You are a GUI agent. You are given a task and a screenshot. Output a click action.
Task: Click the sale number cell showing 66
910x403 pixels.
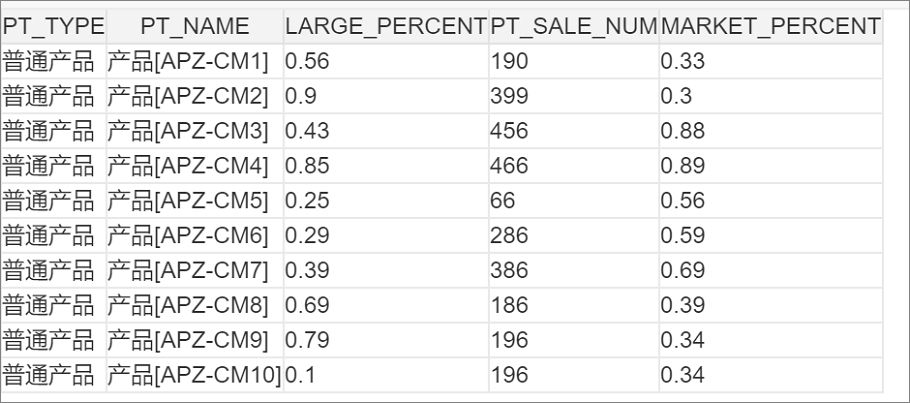click(x=574, y=200)
